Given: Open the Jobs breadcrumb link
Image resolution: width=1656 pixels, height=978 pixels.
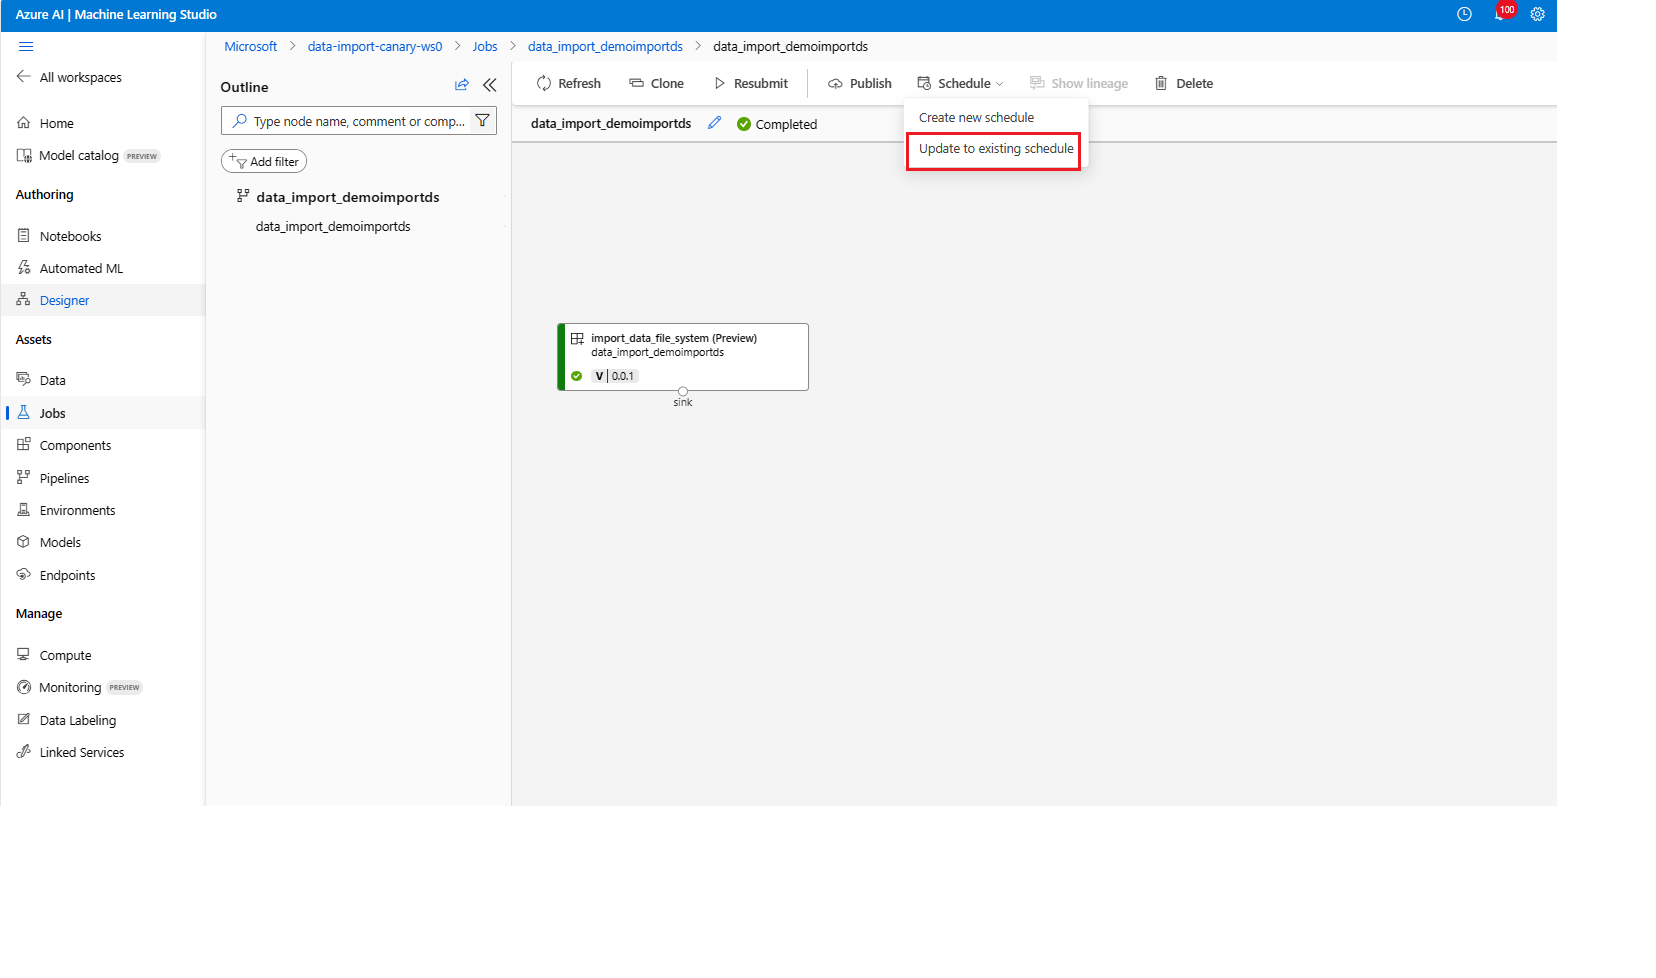Looking at the screenshot, I should click(x=484, y=46).
